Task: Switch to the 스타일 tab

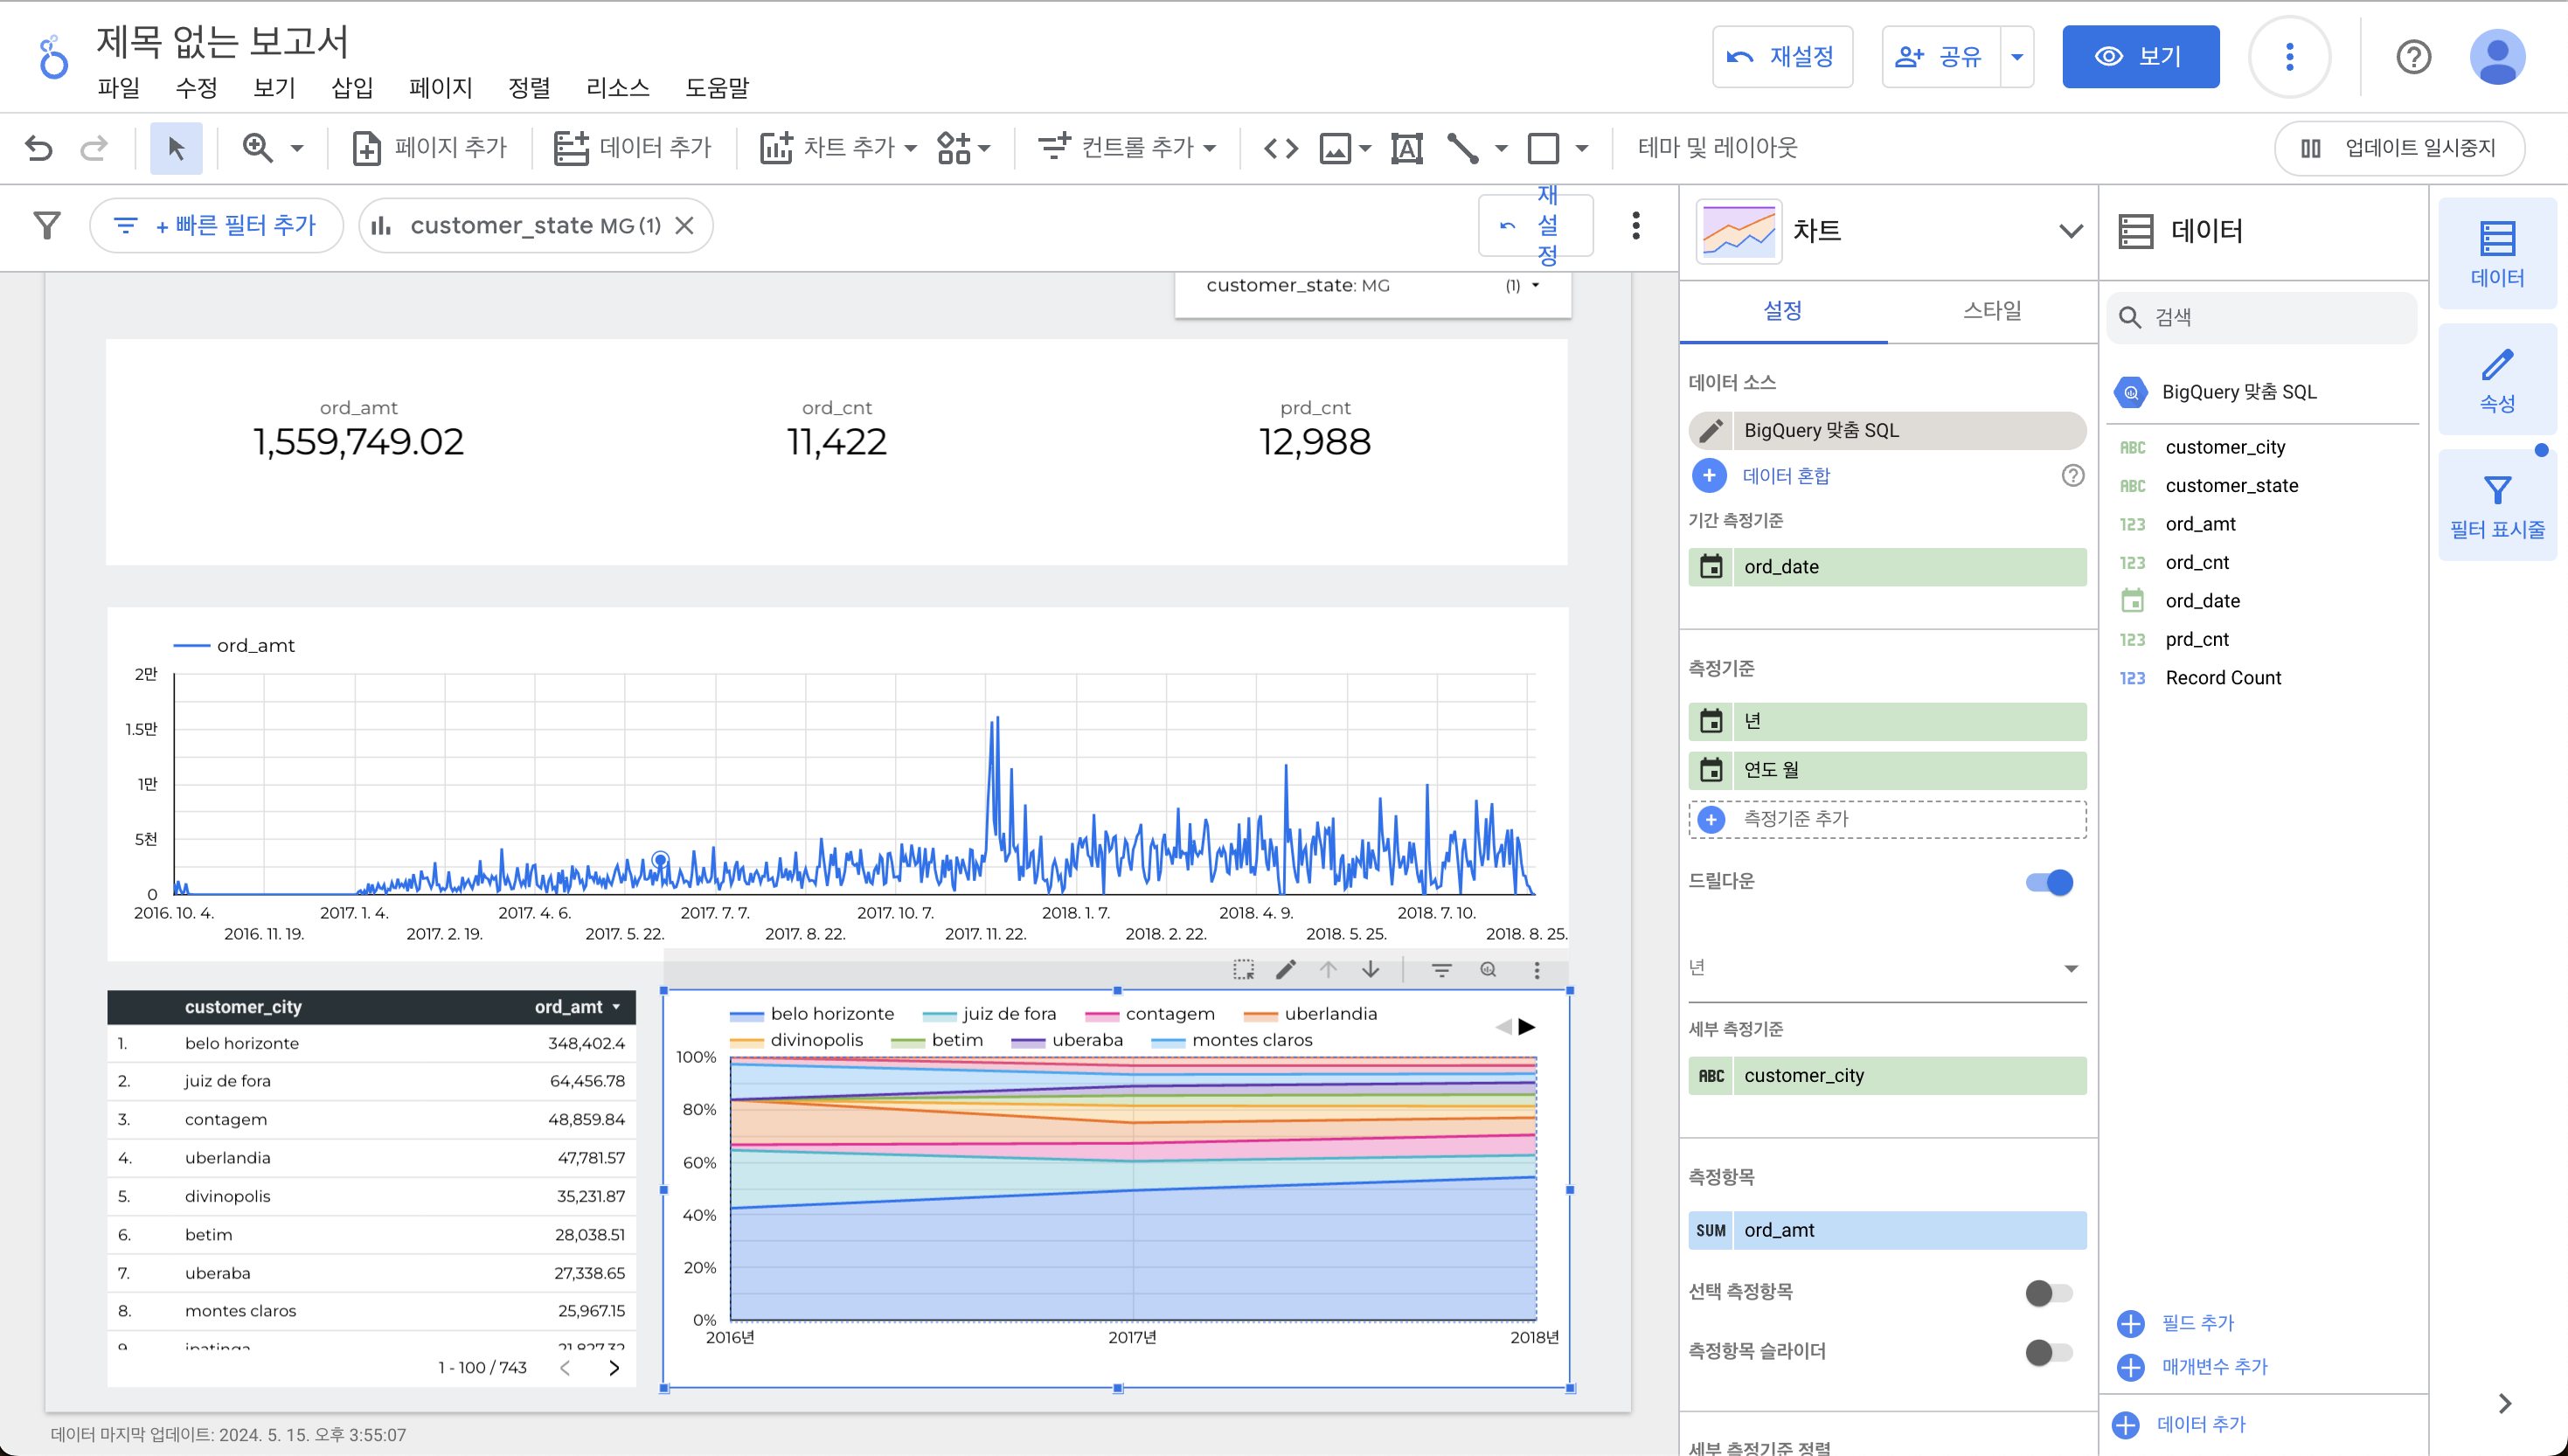Action: pos(1991,311)
